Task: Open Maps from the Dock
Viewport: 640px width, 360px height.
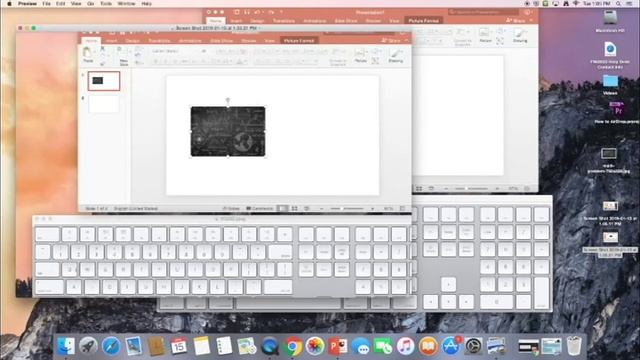Action: click(247, 346)
